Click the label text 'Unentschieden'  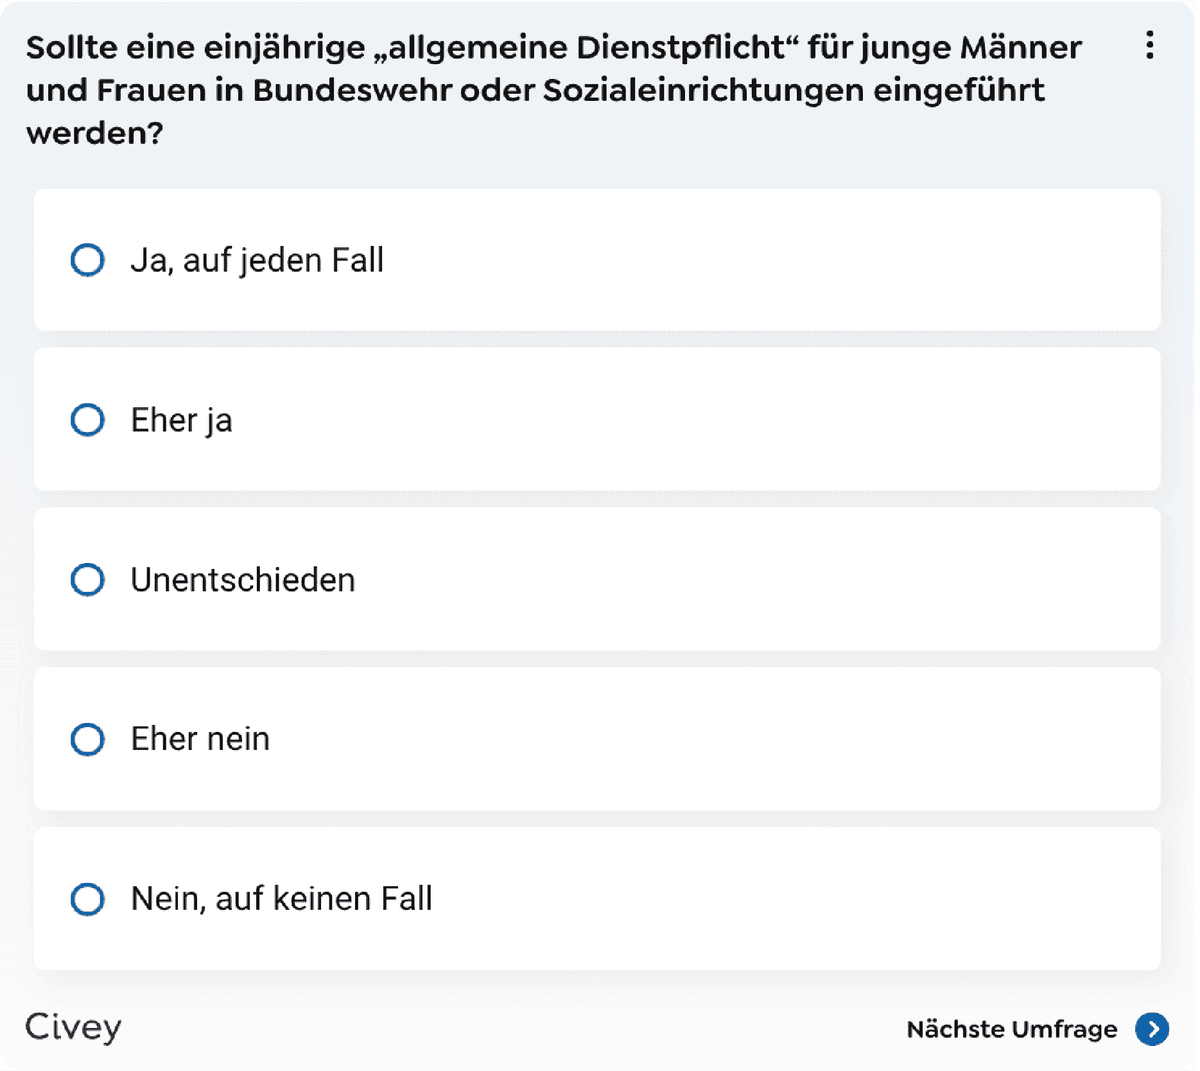(243, 579)
